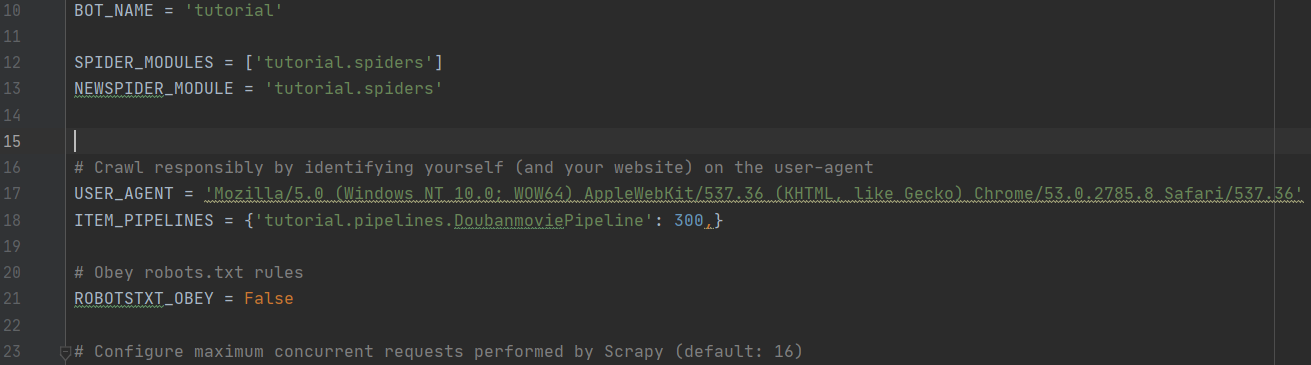Click gutter line number 21
Viewport: 1311px width, 365px height.
point(12,298)
